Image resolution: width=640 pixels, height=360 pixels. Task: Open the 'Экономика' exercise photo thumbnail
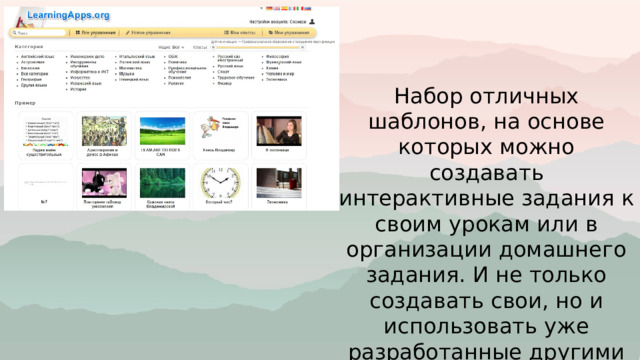(279, 183)
